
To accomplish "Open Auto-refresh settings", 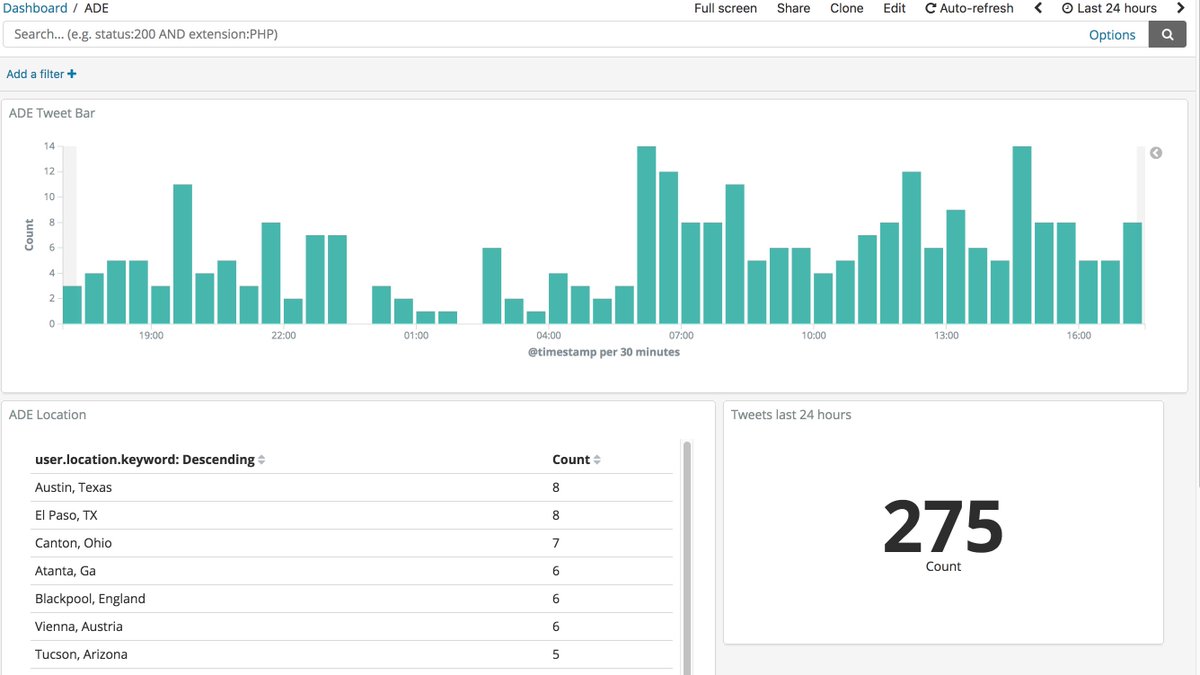I will [x=969, y=8].
